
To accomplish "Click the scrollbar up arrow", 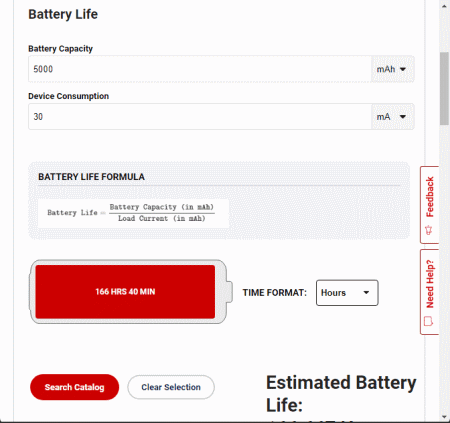I will [x=444, y=6].
